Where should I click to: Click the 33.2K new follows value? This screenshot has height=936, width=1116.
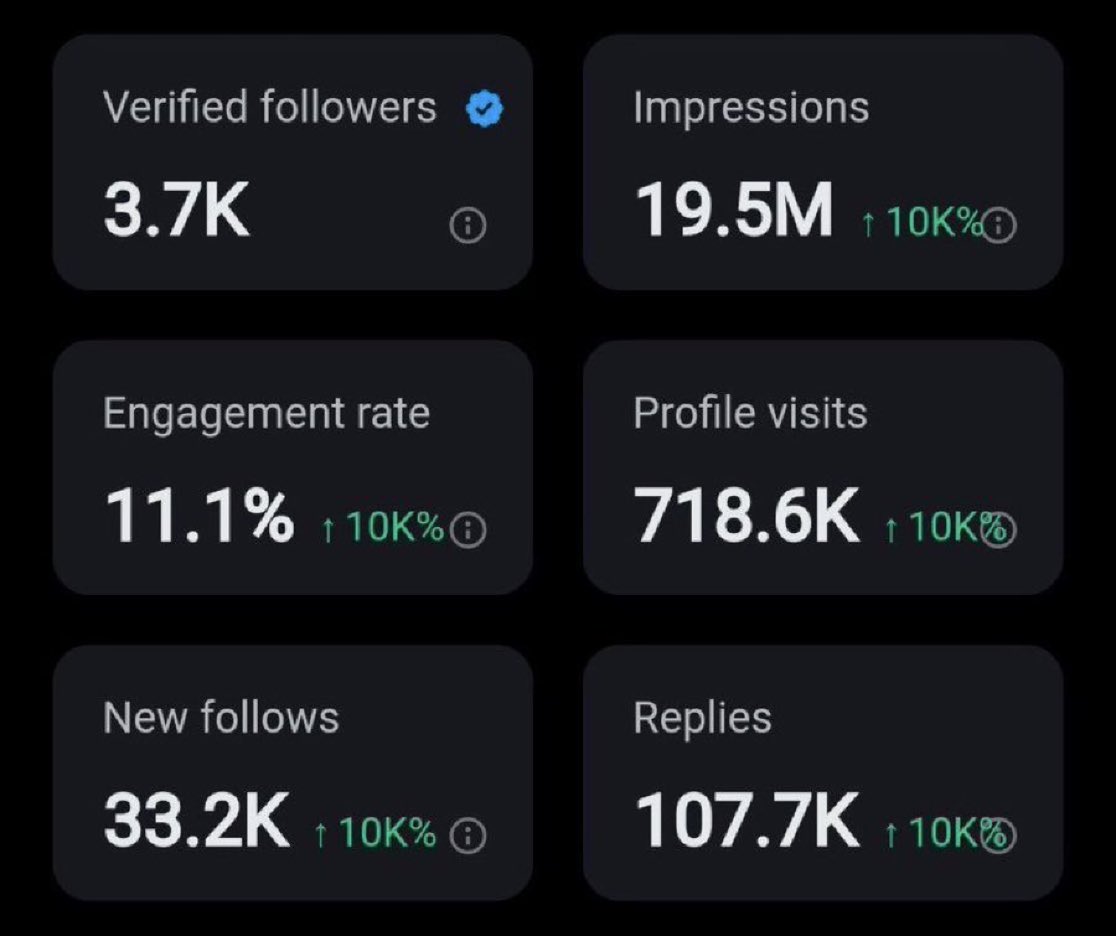point(196,820)
